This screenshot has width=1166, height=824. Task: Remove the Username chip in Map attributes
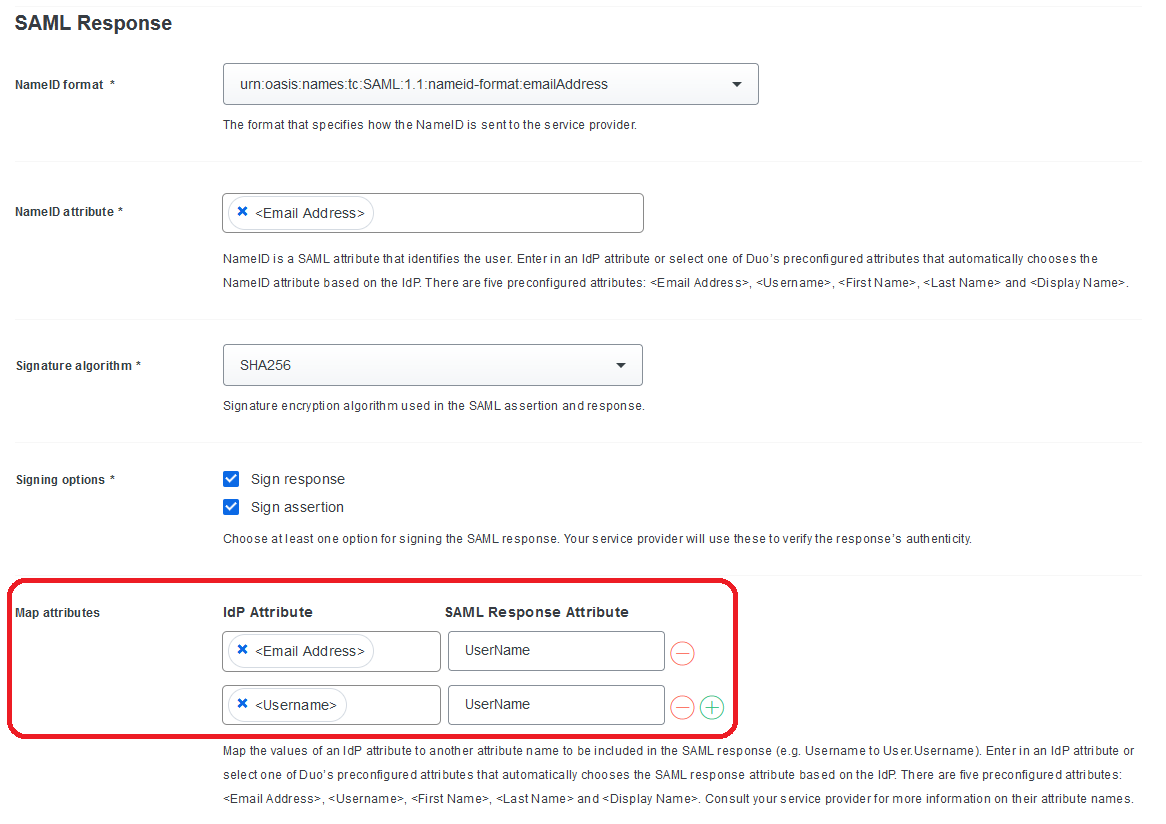242,704
